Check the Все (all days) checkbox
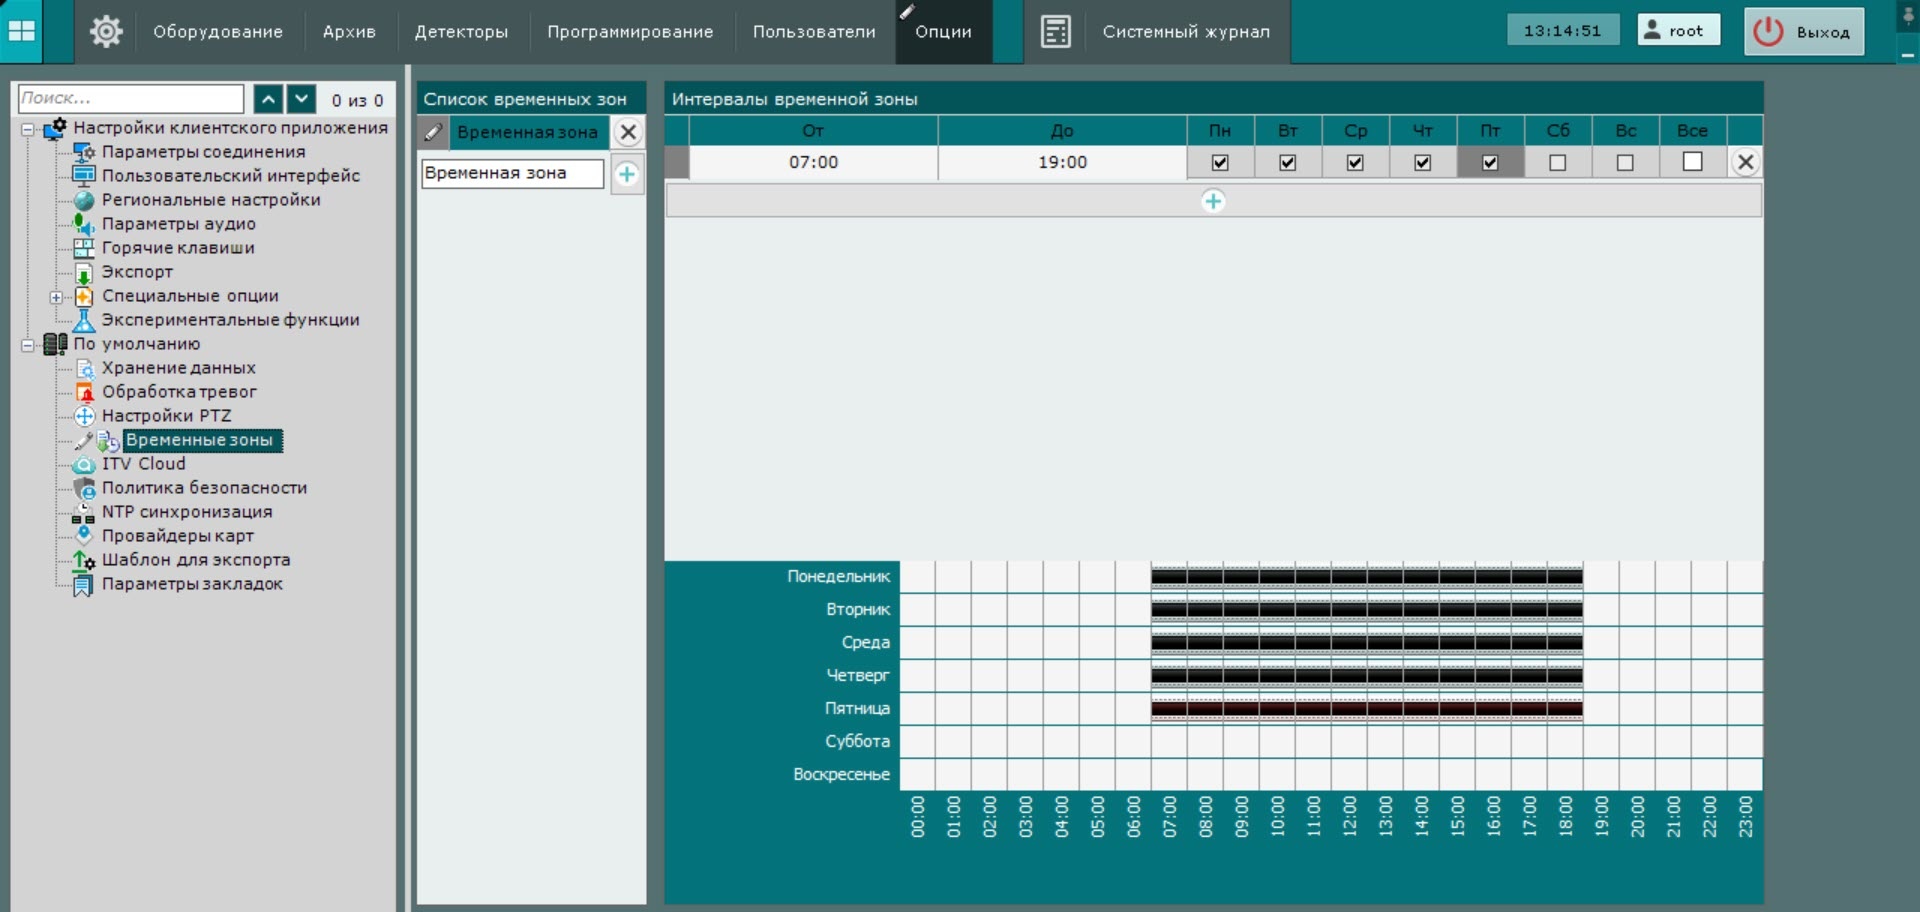1920x912 pixels. pyautogui.click(x=1692, y=162)
